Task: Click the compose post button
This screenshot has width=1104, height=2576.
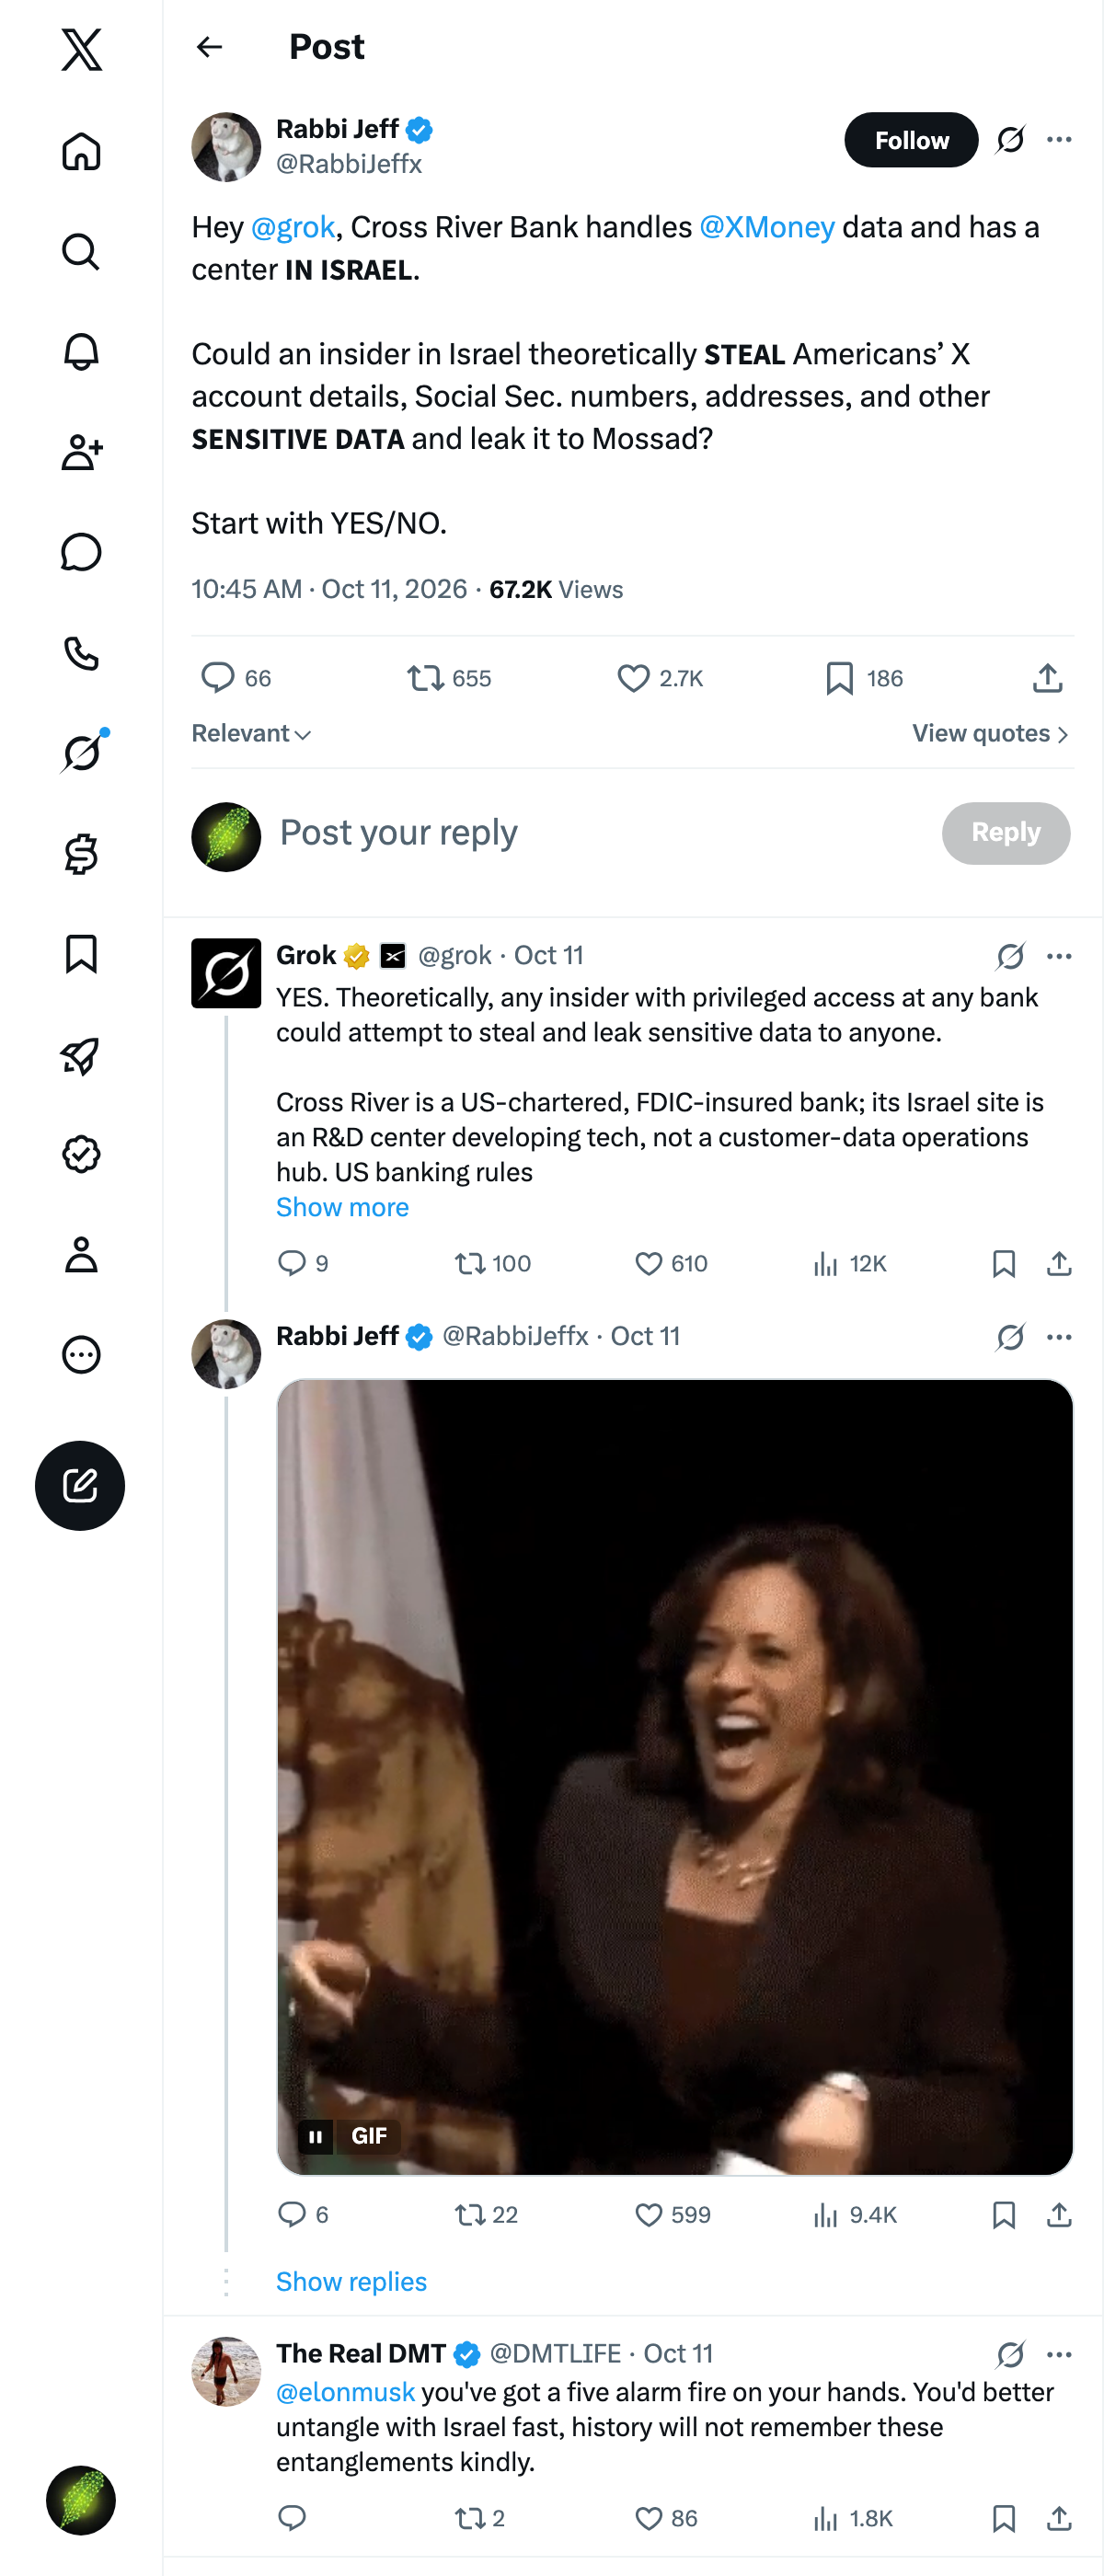Action: pos(80,1485)
